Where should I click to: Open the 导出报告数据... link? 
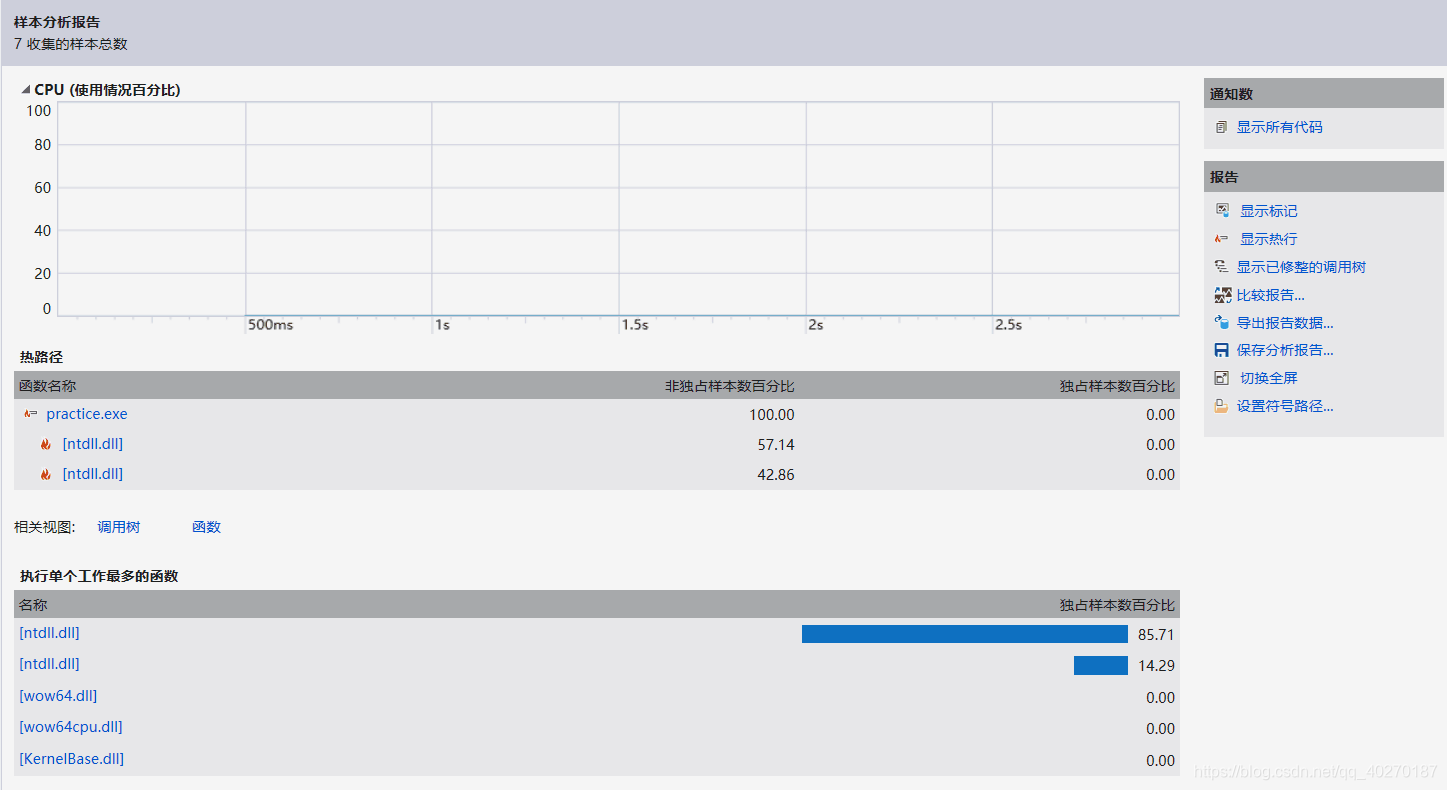1285,323
